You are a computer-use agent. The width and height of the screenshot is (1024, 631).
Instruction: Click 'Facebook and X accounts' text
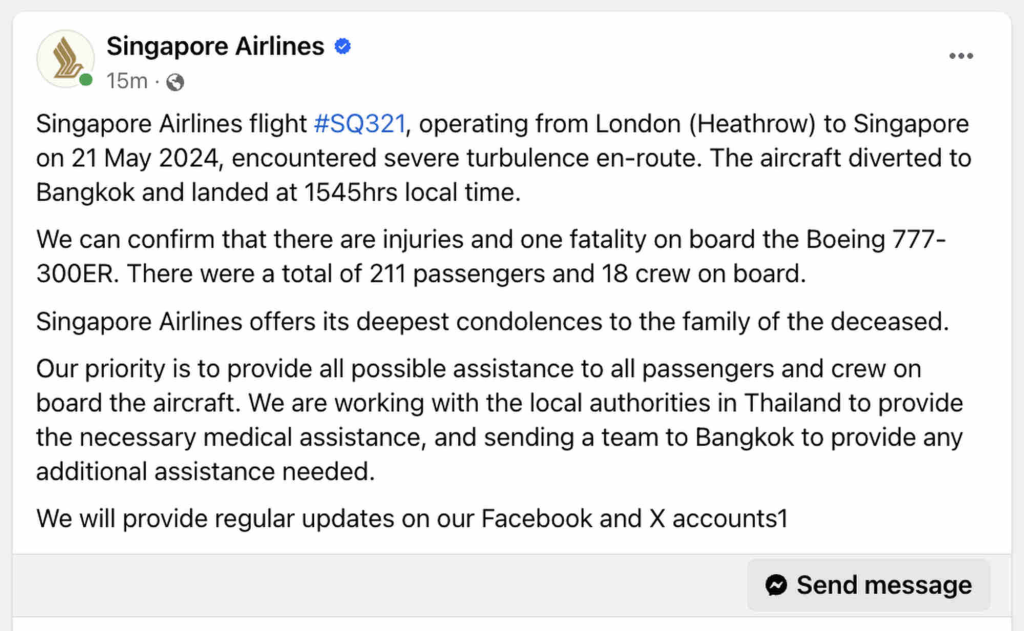630,518
